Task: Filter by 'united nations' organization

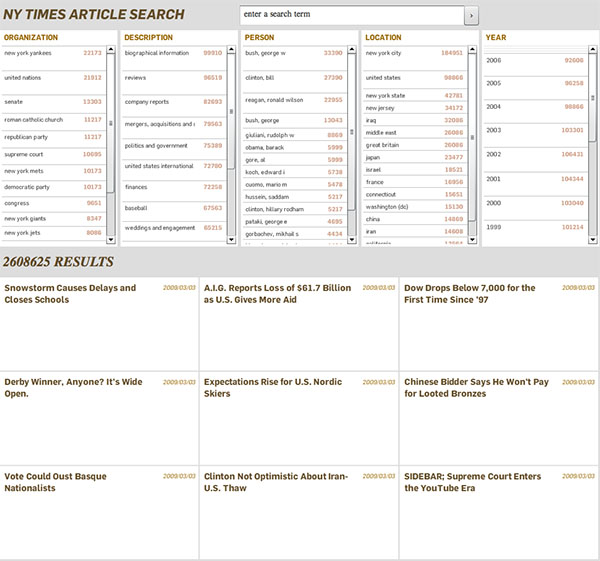Action: pos(26,77)
